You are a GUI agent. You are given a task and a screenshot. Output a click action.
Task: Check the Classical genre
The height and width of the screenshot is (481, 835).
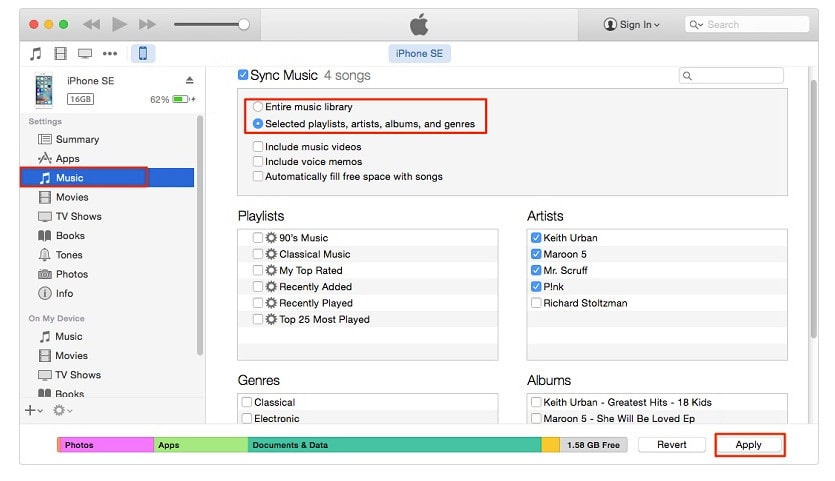247,402
